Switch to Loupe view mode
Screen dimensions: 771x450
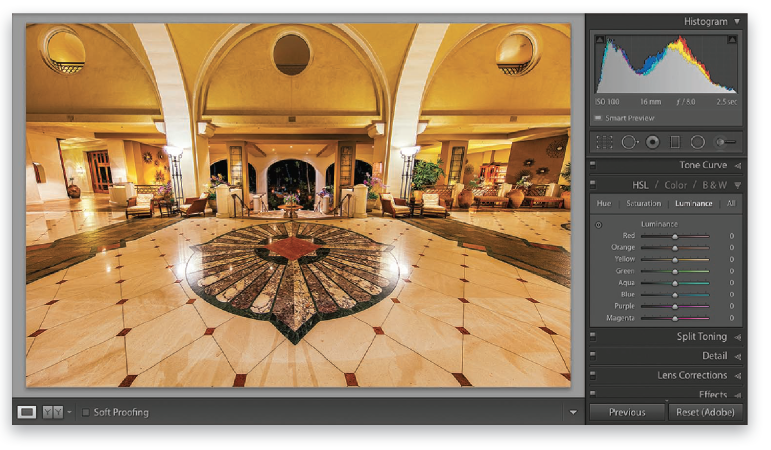(27, 412)
